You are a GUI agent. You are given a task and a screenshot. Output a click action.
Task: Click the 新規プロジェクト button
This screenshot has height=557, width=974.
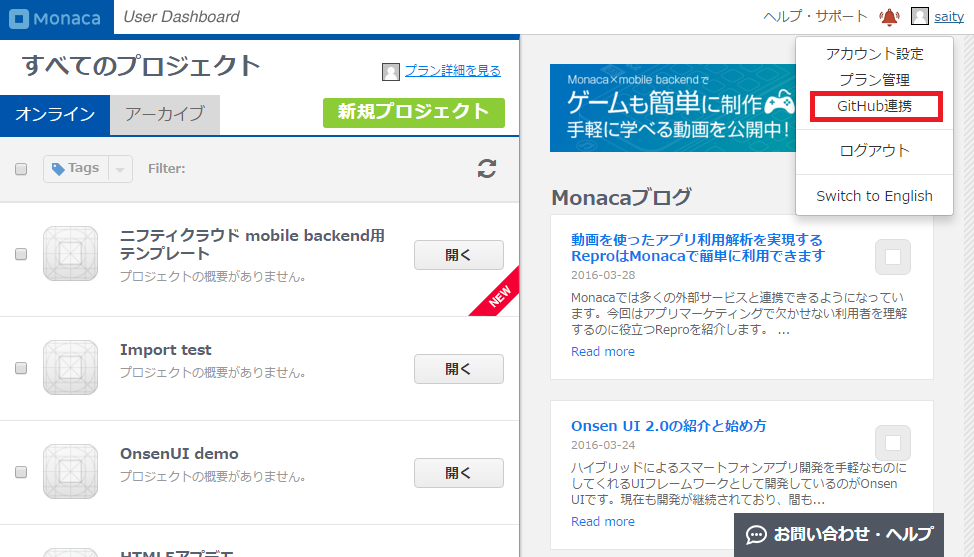click(413, 112)
